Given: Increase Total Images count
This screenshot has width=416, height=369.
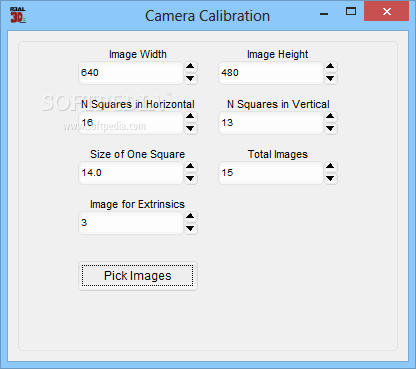Looking at the screenshot, I should coord(330,167).
